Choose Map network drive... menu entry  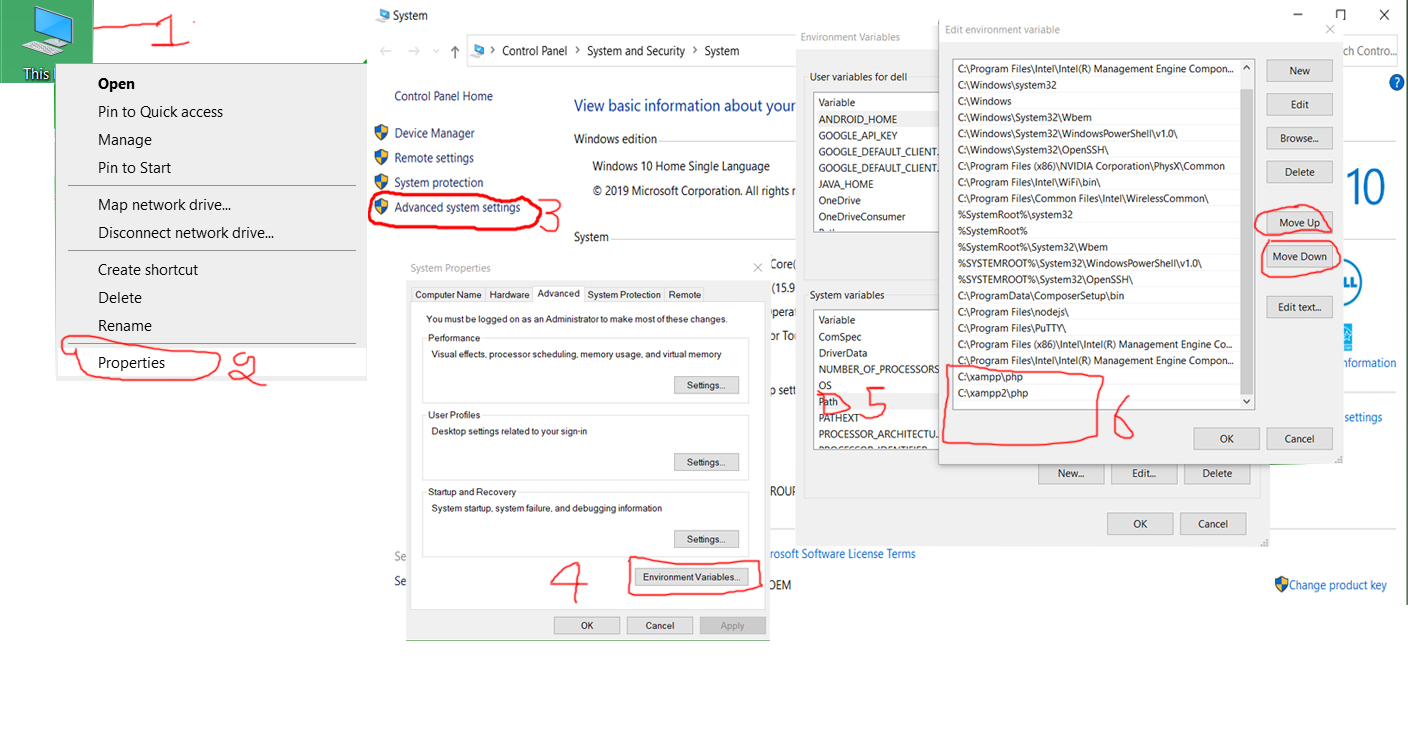click(x=164, y=205)
